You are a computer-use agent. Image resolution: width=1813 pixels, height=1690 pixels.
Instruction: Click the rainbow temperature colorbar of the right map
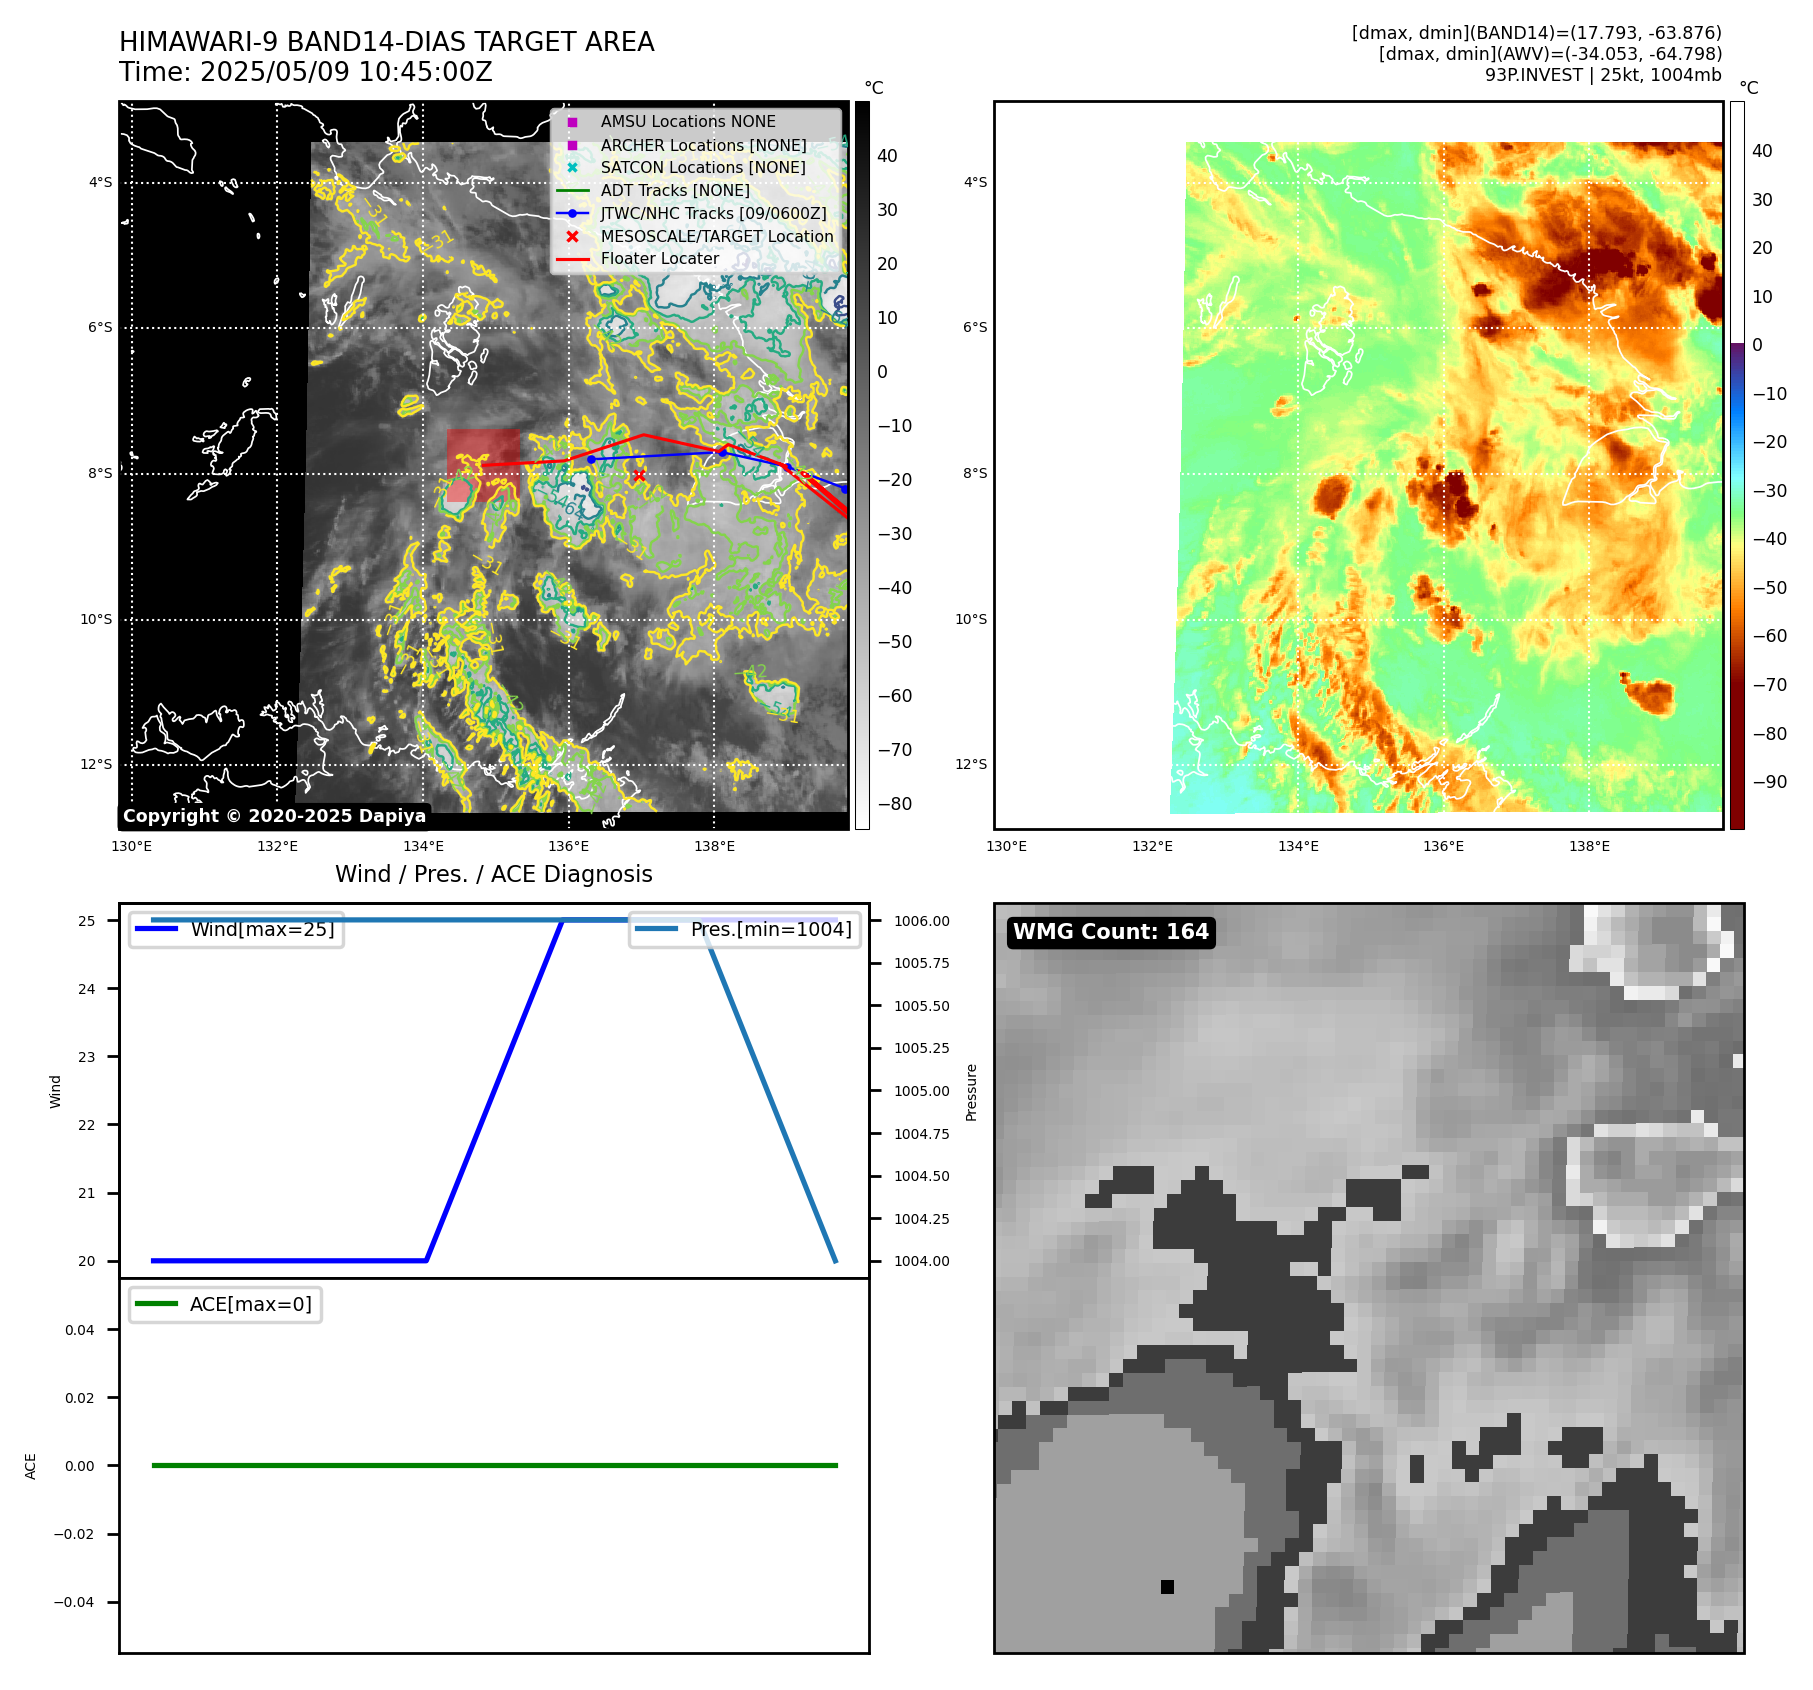point(1737,465)
